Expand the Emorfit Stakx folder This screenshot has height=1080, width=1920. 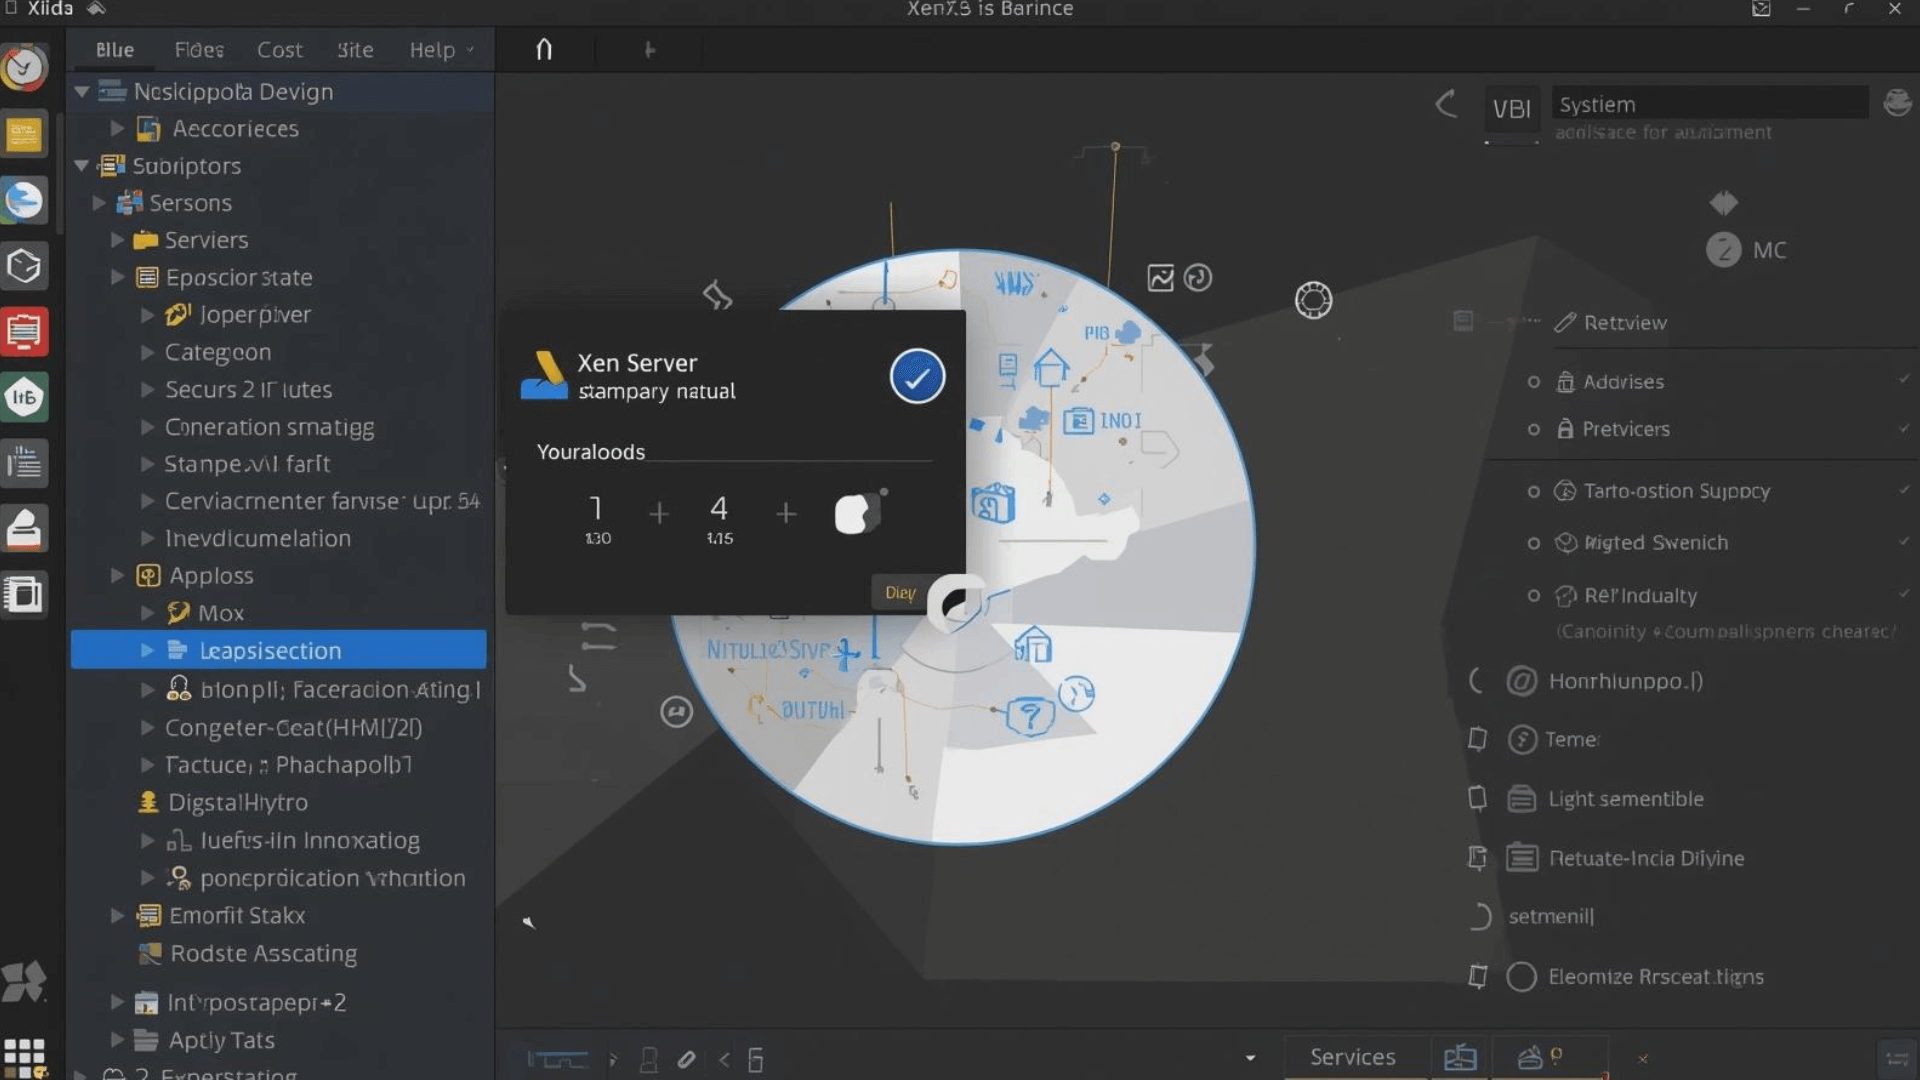click(x=117, y=916)
